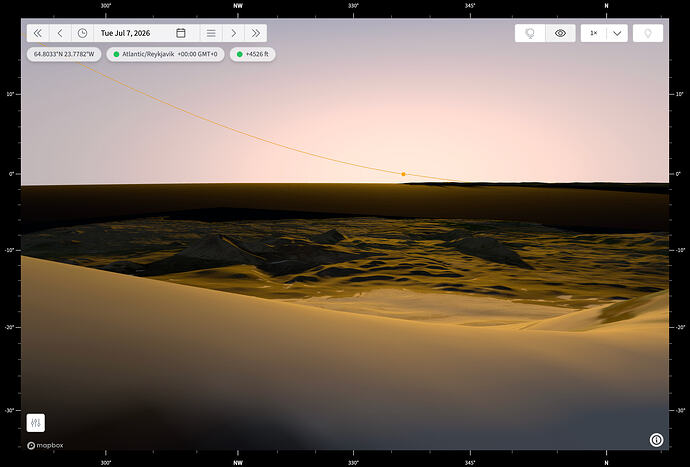
Task: Jump forward with the double right chevron
Action: pos(256,33)
